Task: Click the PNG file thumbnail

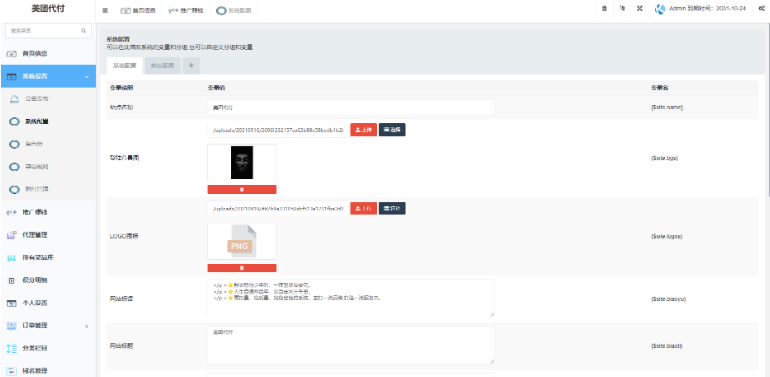Action: tap(242, 241)
